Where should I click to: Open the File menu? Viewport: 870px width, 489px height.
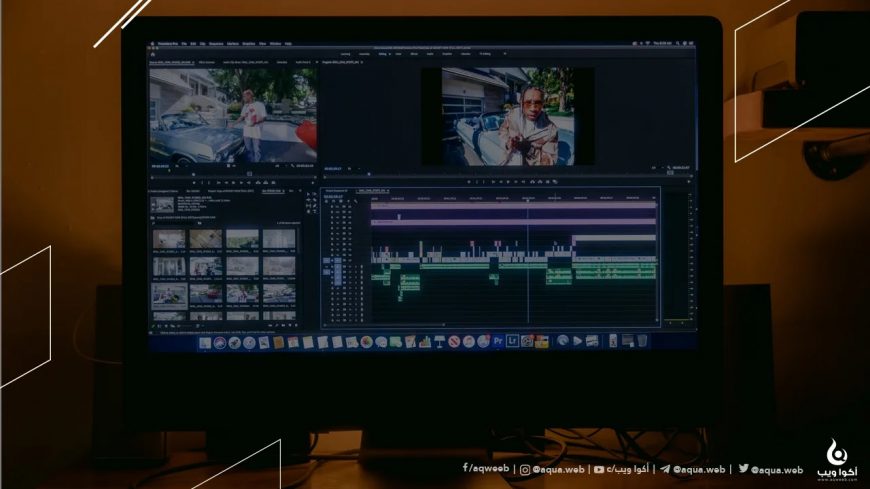pos(184,44)
